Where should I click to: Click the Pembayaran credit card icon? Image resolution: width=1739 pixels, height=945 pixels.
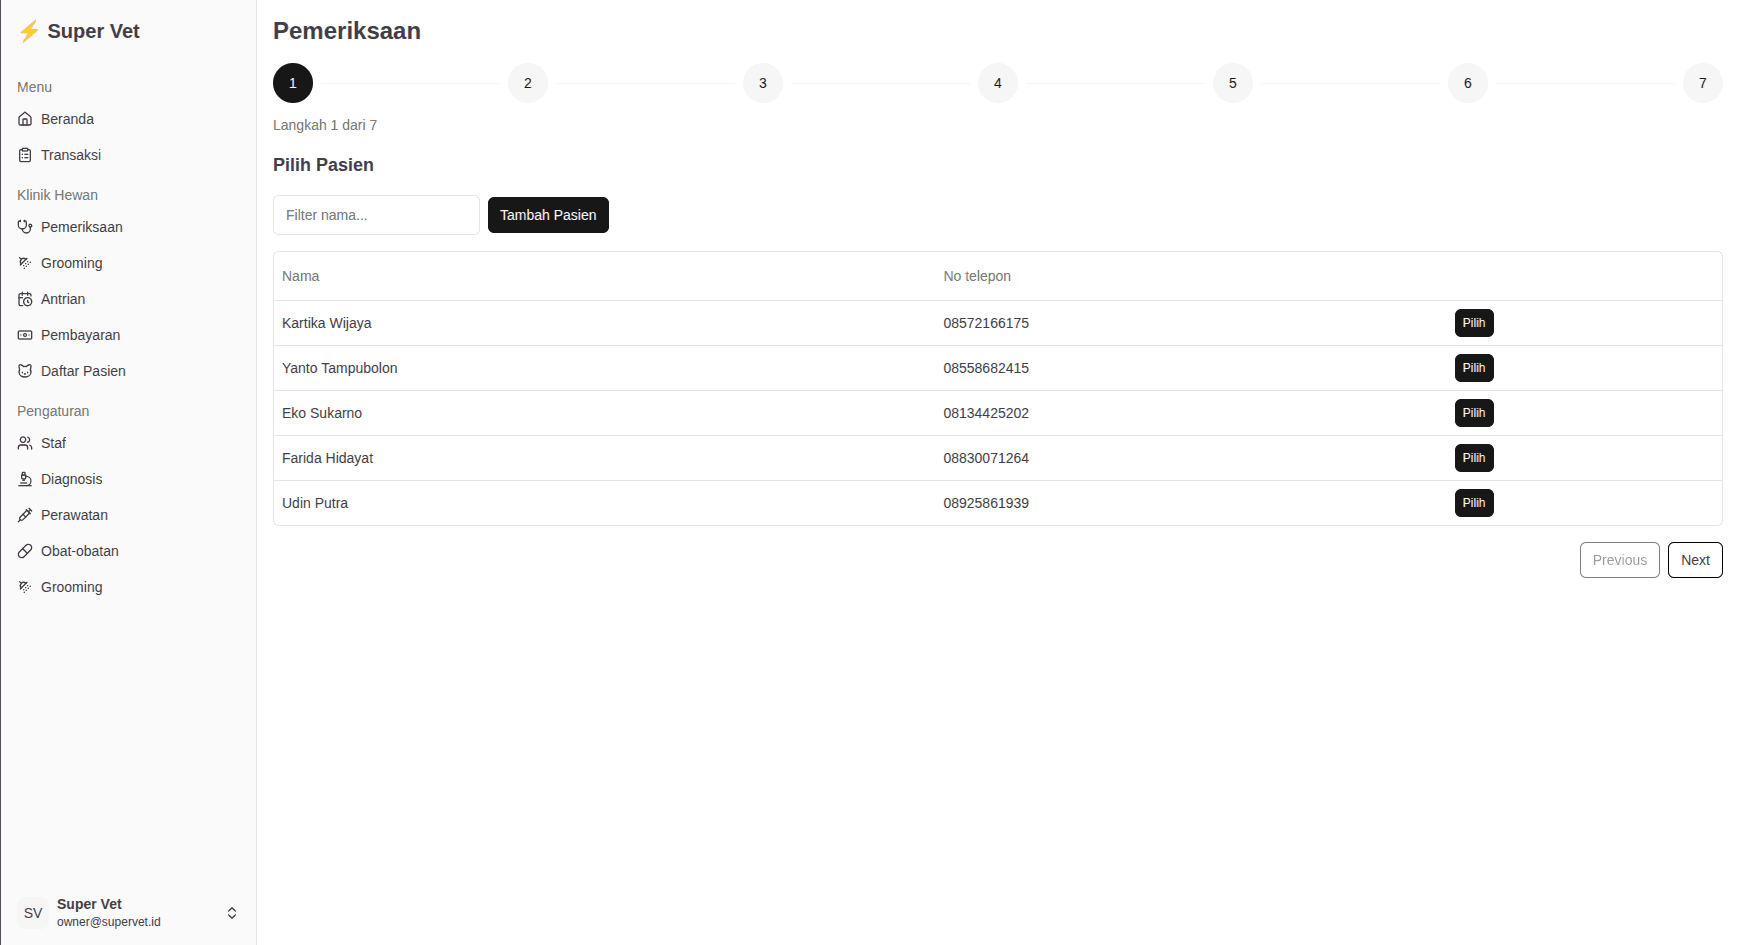coord(25,335)
